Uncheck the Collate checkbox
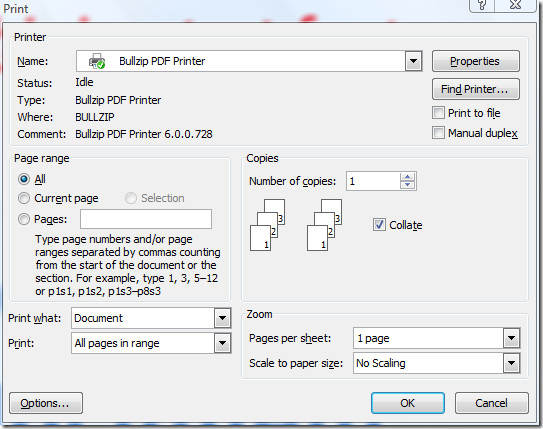Image resolution: width=543 pixels, height=429 pixels. click(379, 225)
